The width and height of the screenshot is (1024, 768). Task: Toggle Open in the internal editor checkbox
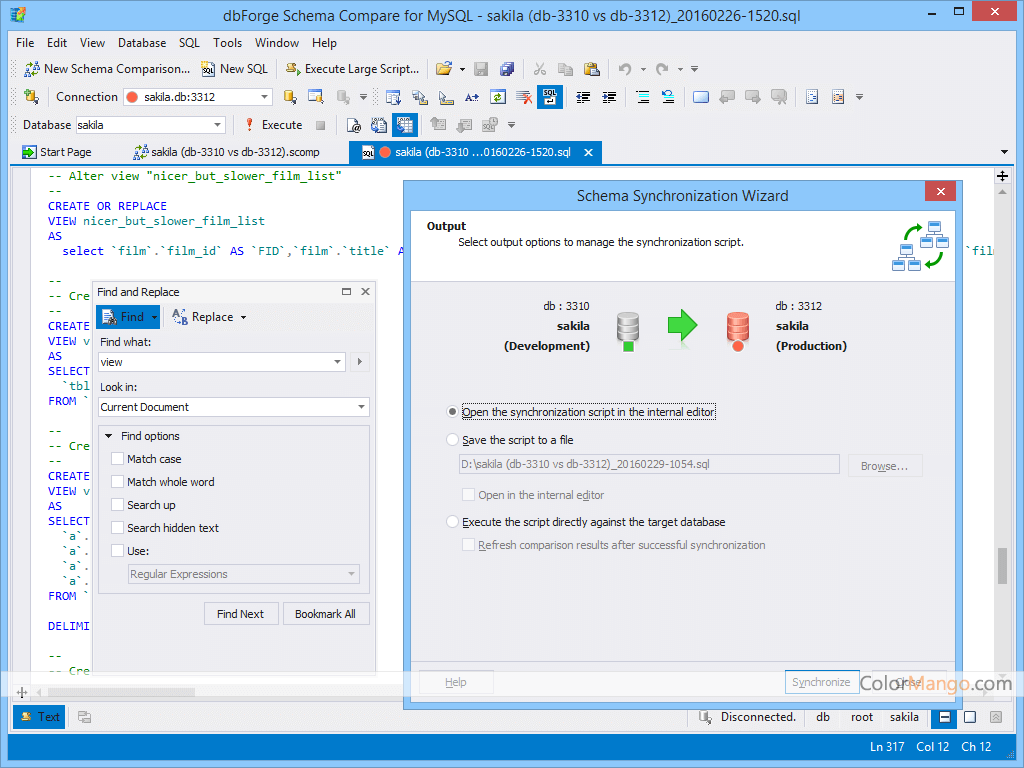[x=468, y=494]
